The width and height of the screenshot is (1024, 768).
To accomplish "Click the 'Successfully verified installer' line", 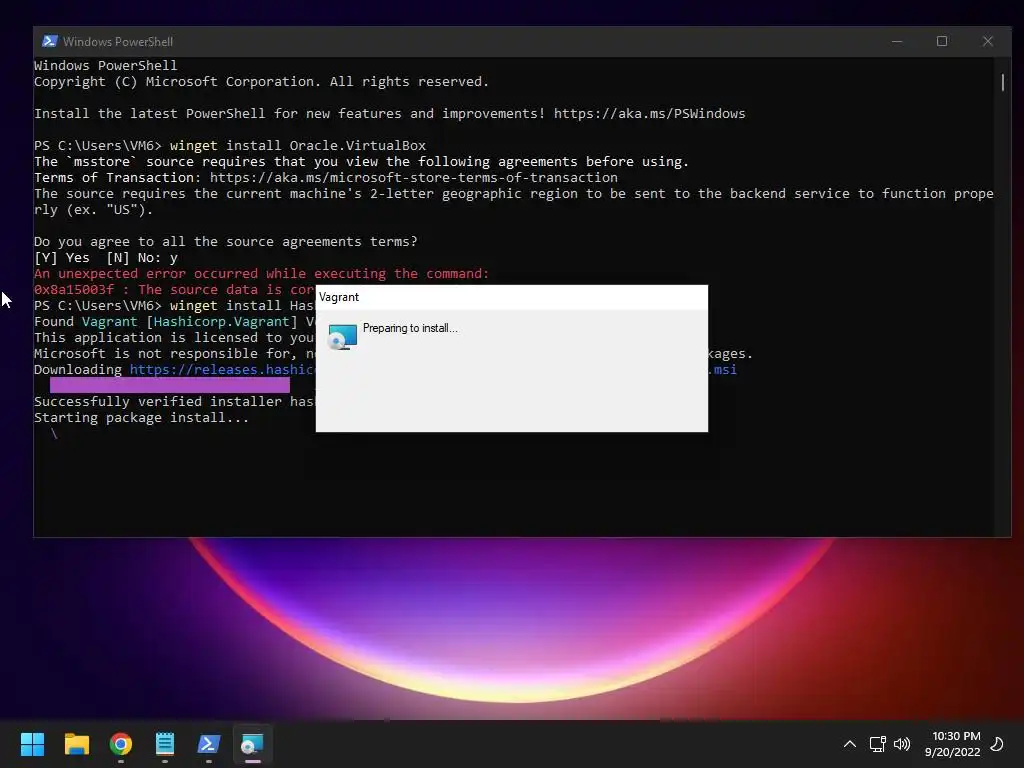I will (x=174, y=402).
